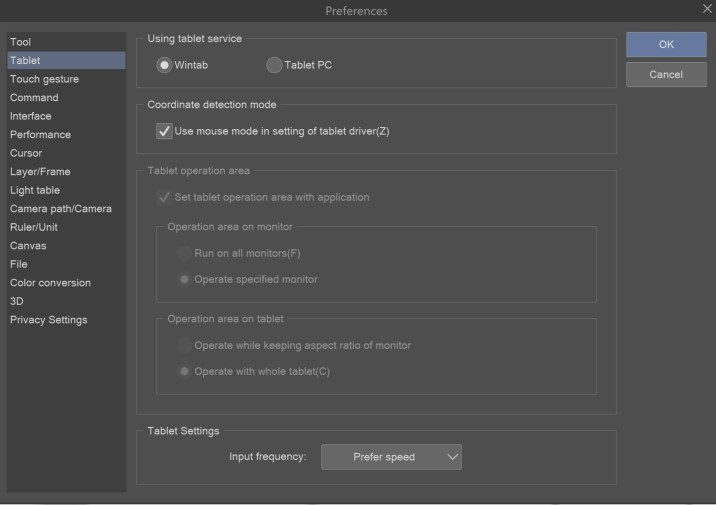
Task: Go to Interface preferences
Action: click(x=31, y=116)
